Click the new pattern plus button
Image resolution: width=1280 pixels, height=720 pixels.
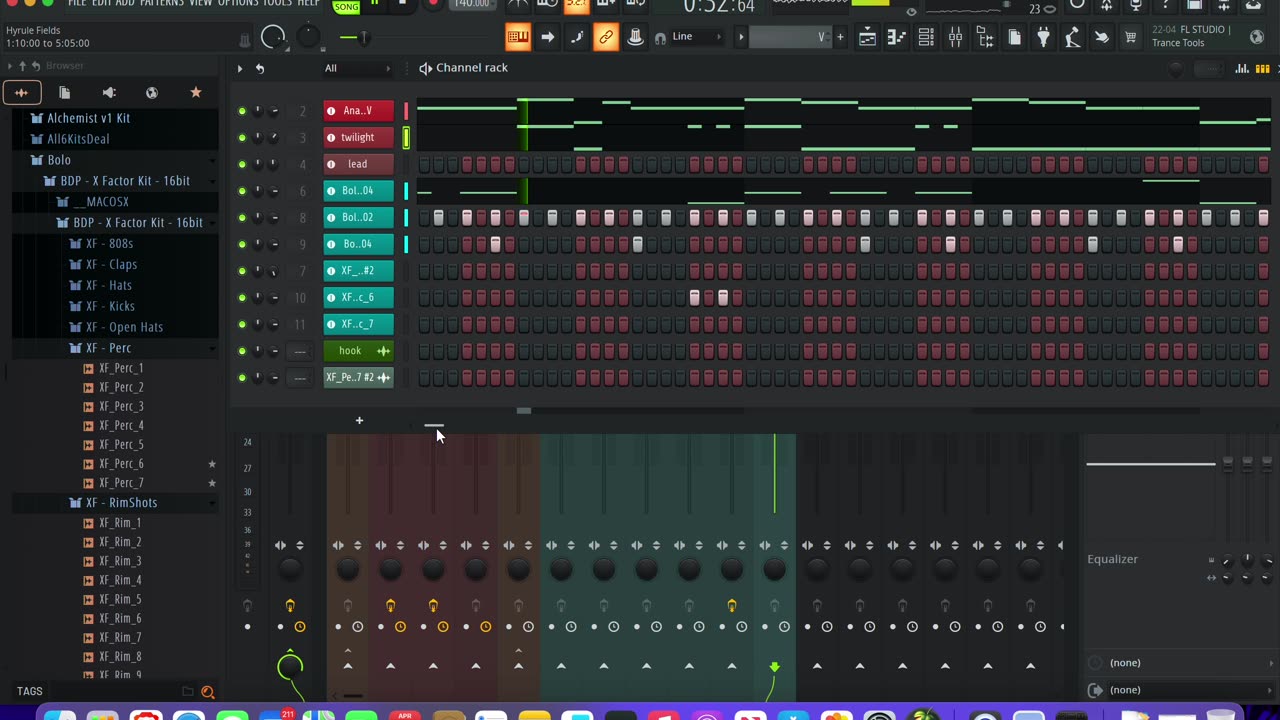[x=840, y=37]
